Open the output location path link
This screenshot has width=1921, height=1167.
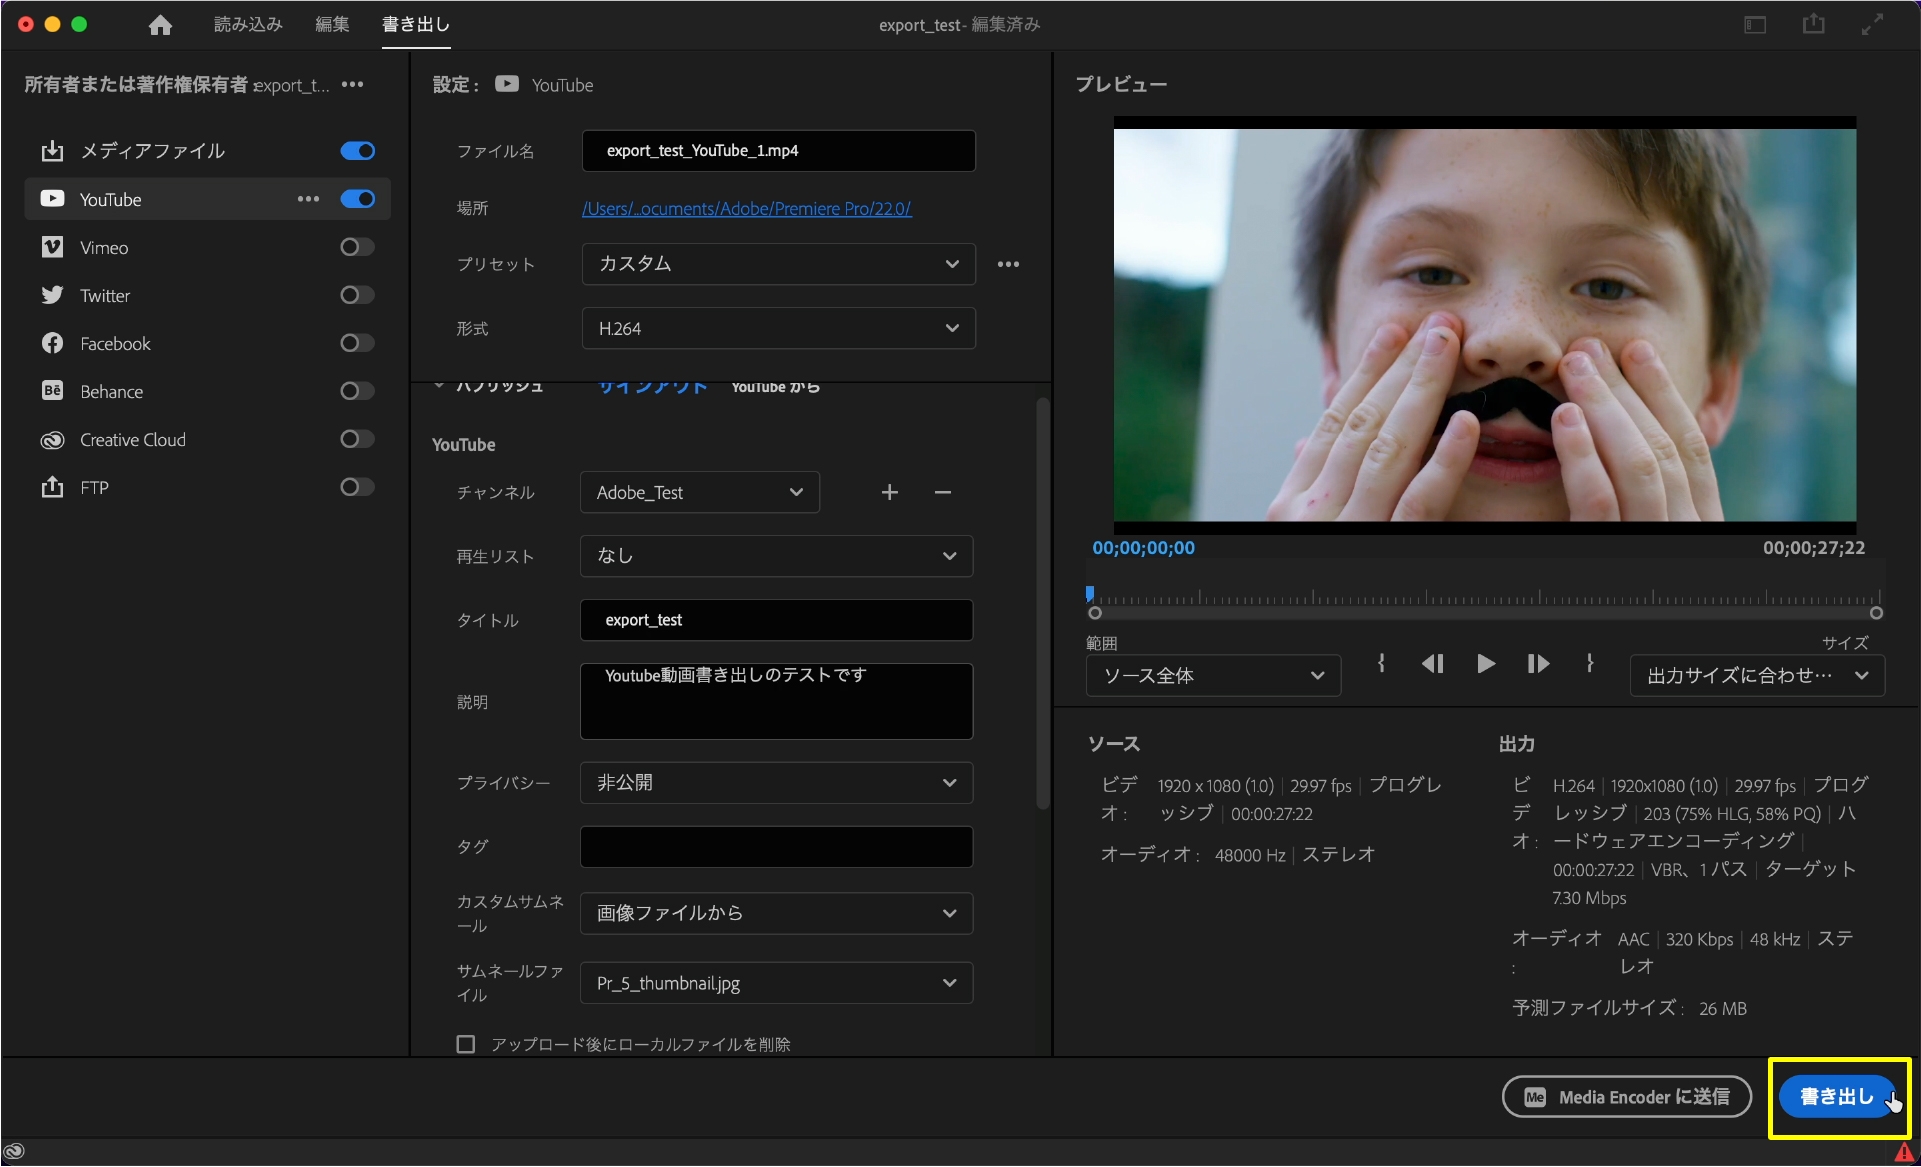(x=746, y=209)
